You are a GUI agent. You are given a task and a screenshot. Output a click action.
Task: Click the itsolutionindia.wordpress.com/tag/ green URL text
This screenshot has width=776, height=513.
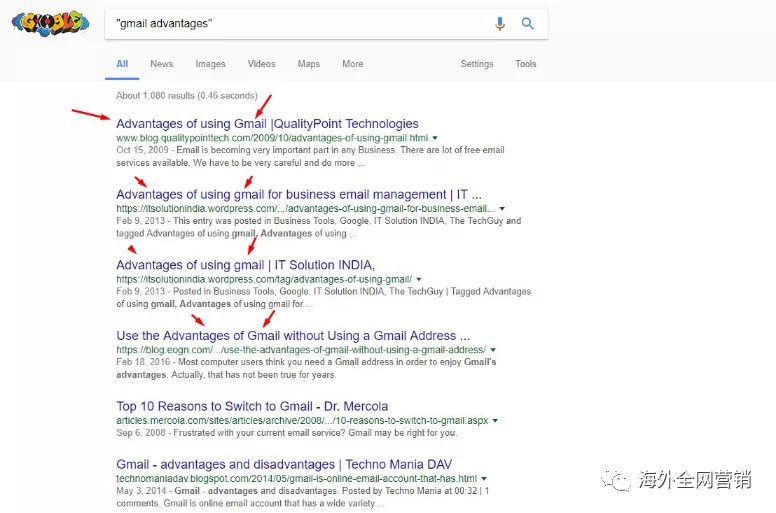264,280
